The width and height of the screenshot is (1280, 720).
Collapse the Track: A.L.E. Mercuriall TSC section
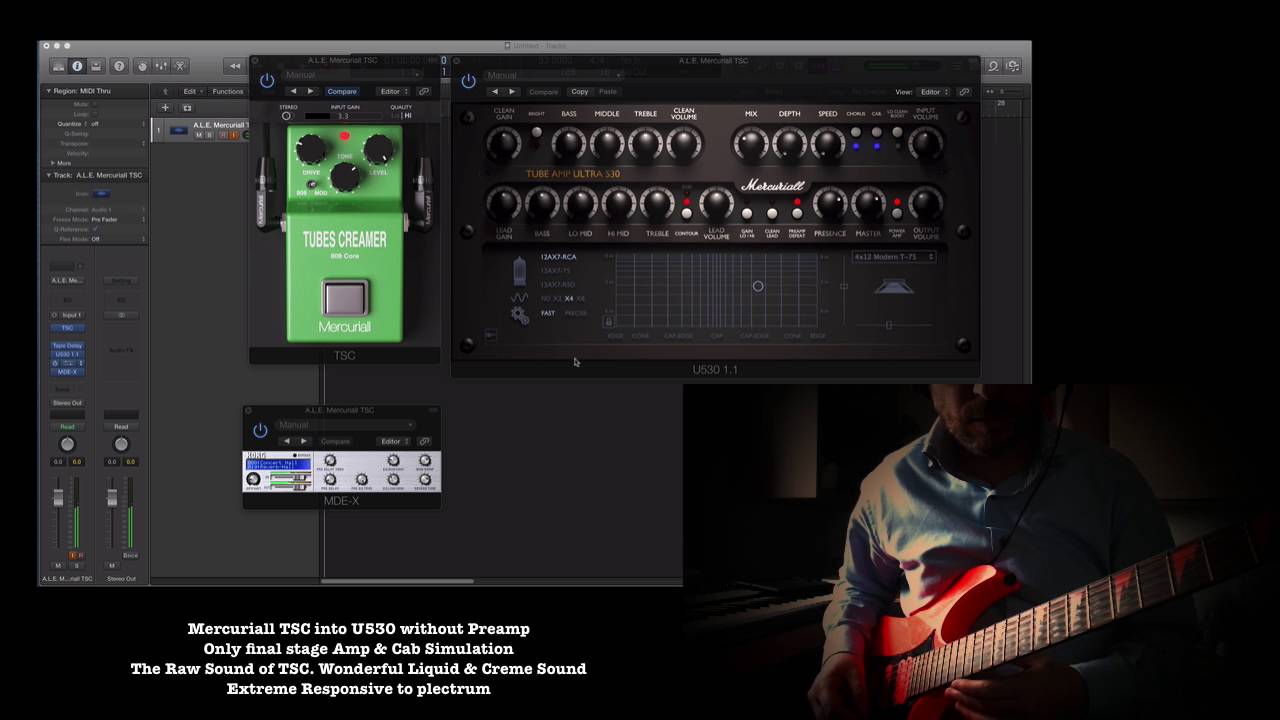coord(48,175)
